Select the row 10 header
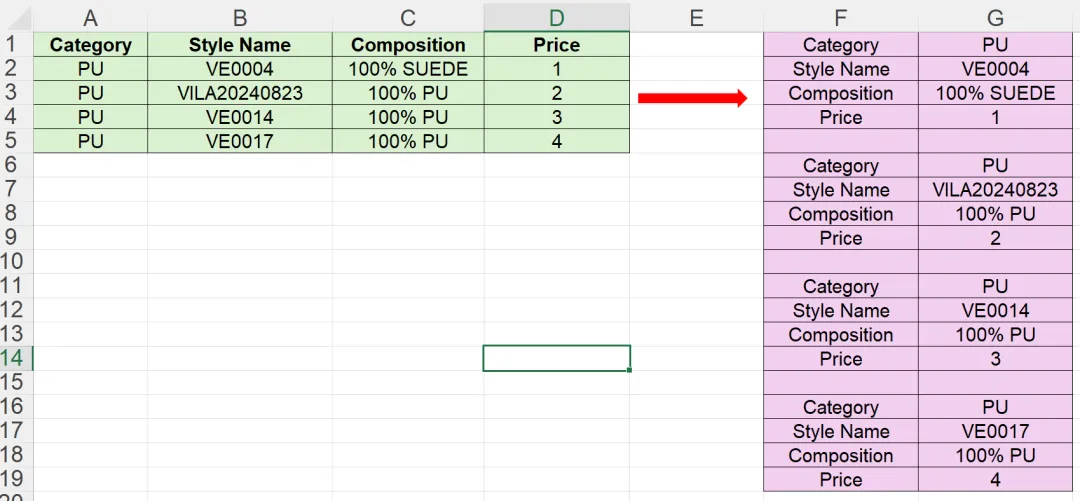Viewport: 1080px width, 501px height. coord(12,262)
